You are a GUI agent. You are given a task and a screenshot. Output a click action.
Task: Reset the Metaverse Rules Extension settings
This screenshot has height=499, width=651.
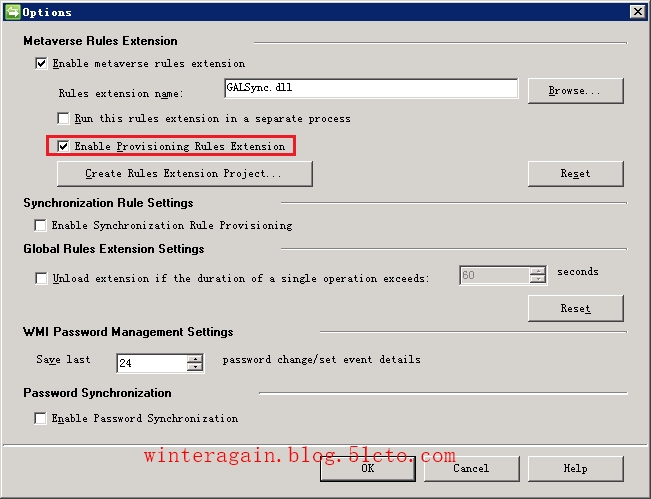point(575,174)
